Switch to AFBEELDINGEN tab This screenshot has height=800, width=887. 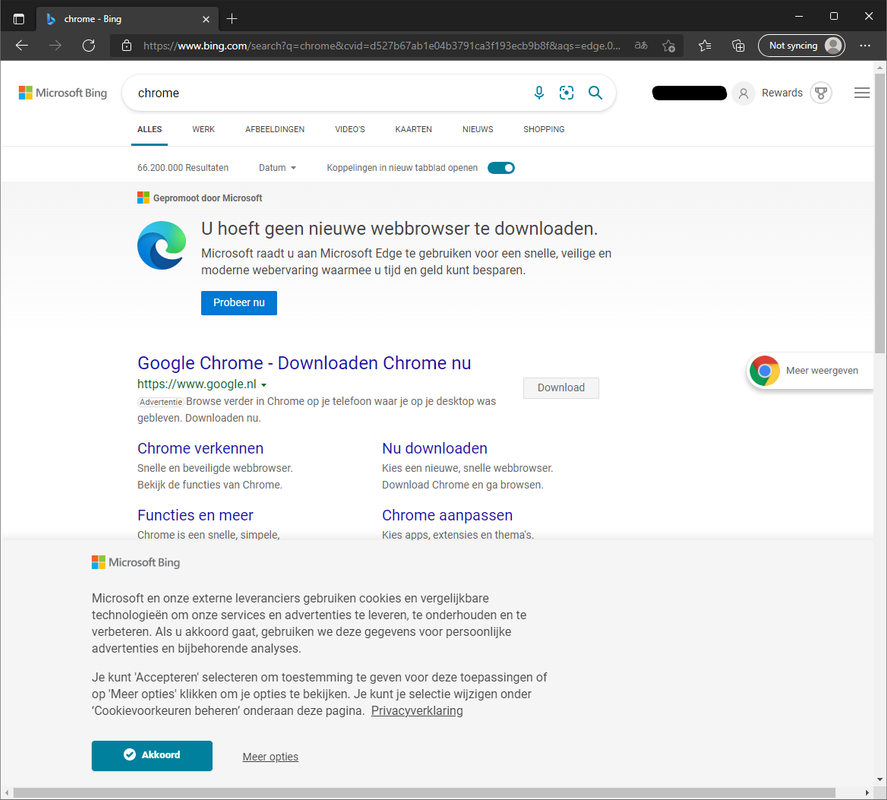coord(275,130)
